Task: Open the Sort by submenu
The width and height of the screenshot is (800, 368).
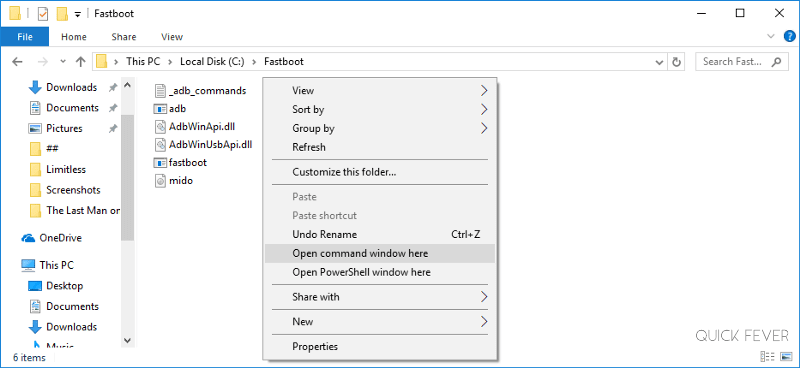Action: [380, 109]
